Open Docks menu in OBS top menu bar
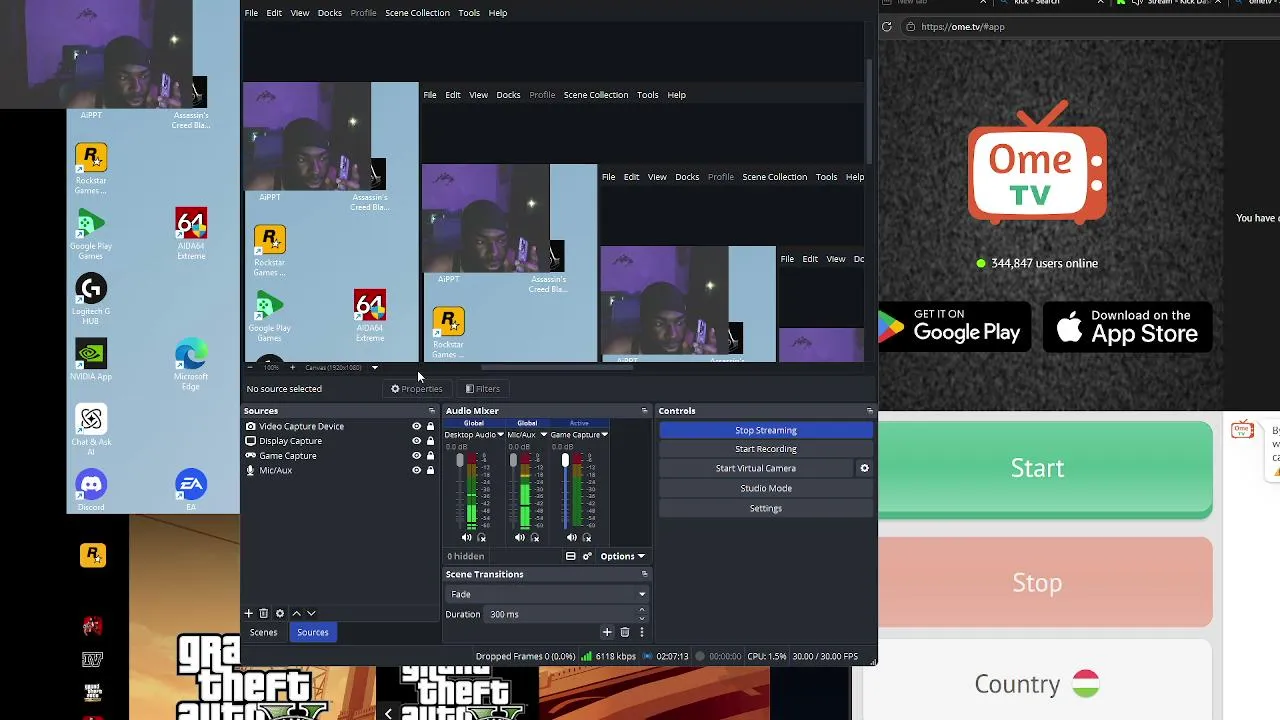1280x720 pixels. click(330, 13)
